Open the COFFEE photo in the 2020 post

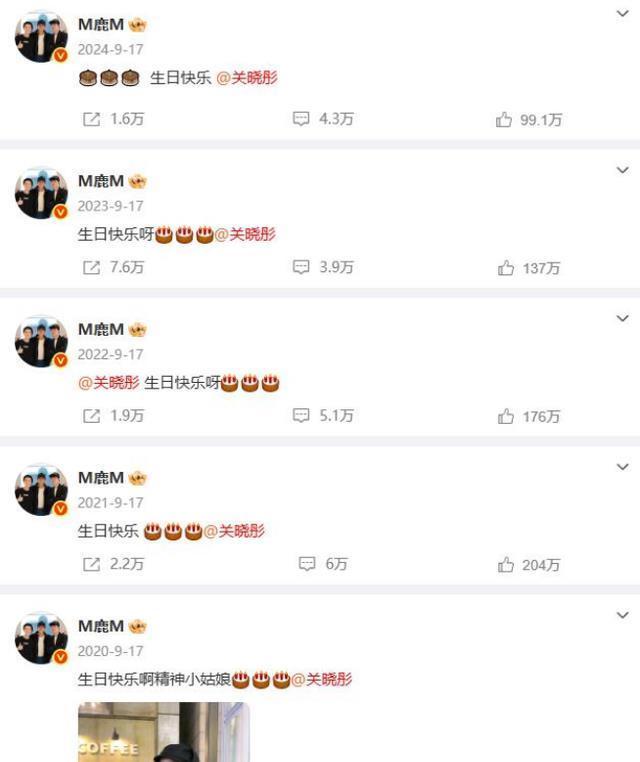pyautogui.click(x=163, y=732)
